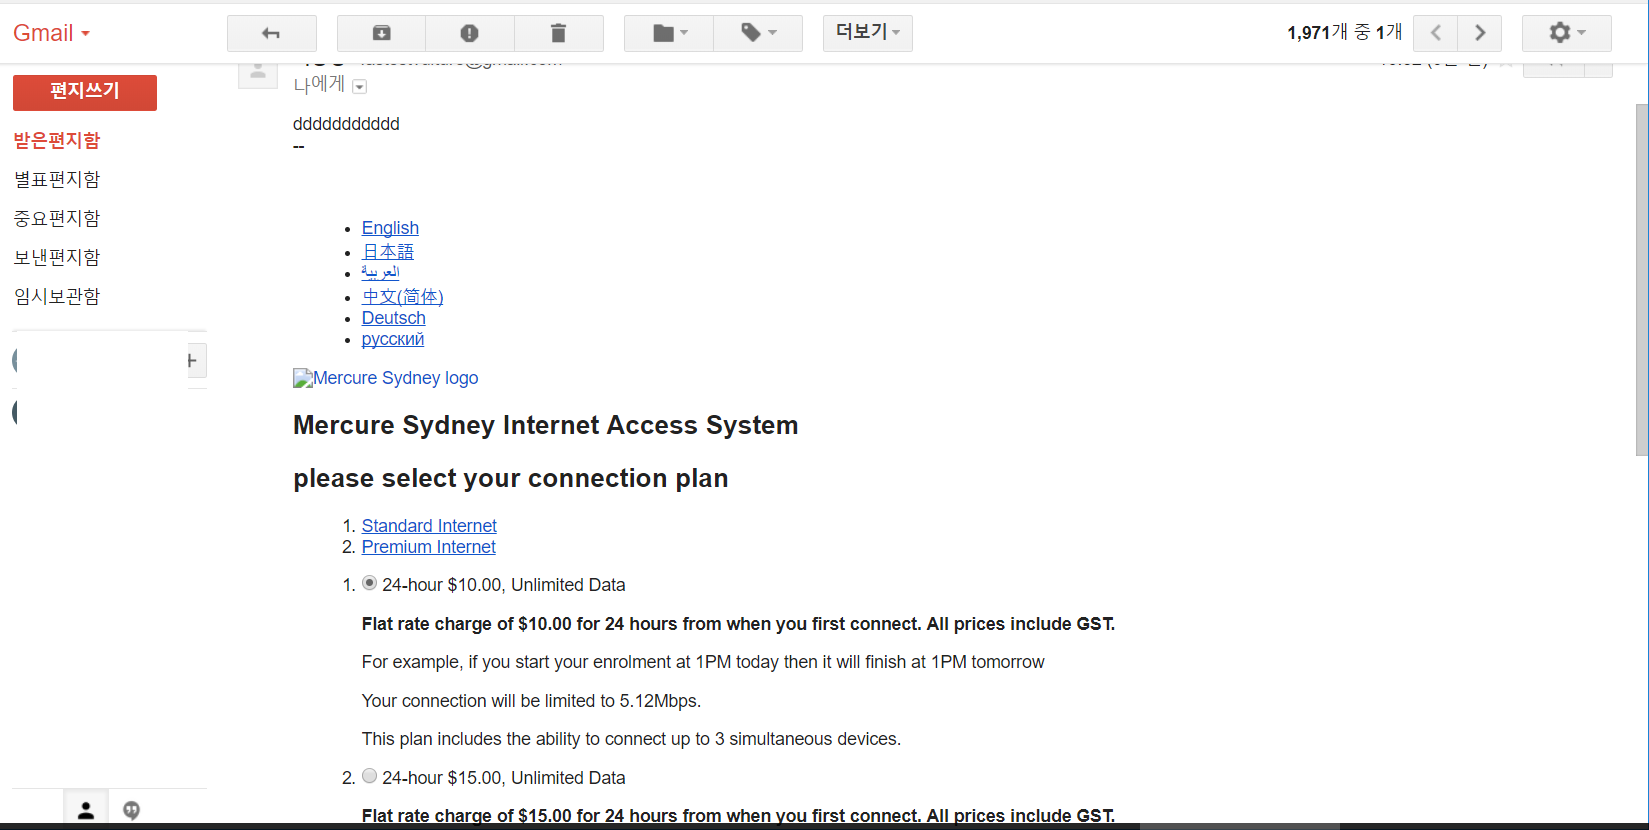Click the back-to-inbox arrow icon
1649x830 pixels.
coord(271,33)
